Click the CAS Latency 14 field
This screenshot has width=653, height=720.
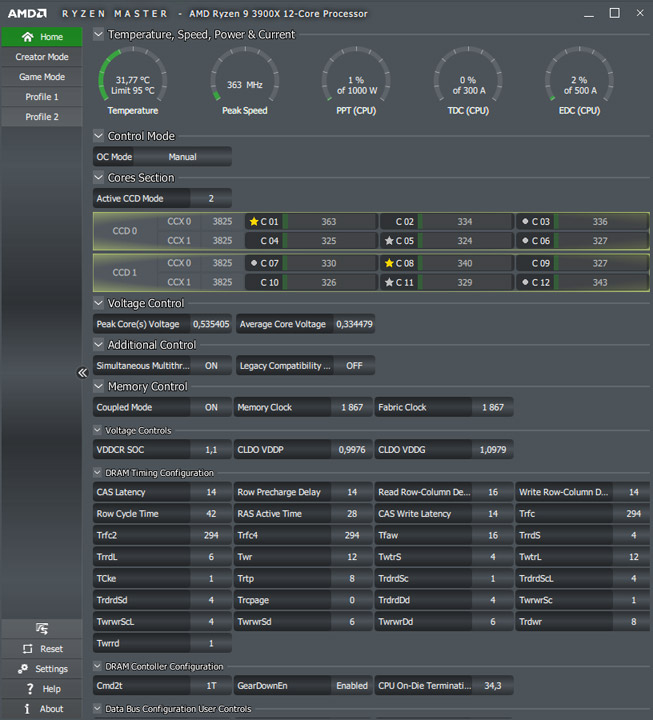(x=162, y=492)
